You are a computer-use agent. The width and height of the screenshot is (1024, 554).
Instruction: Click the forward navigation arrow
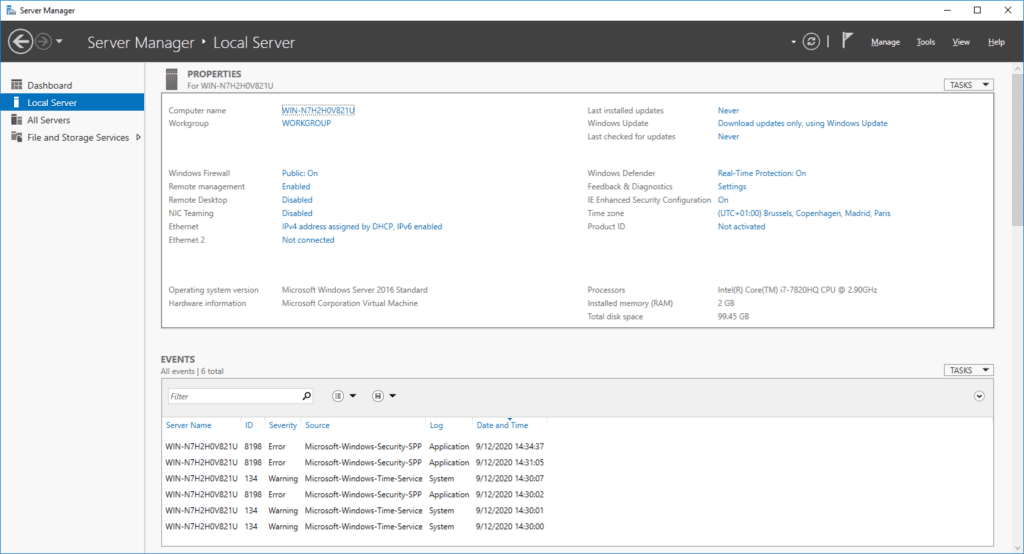43,42
